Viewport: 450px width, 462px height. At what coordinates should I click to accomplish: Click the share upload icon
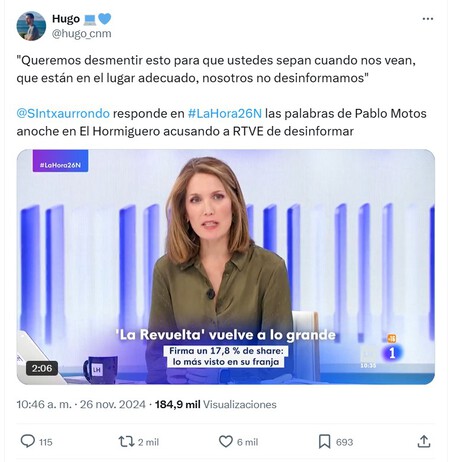[424, 442]
